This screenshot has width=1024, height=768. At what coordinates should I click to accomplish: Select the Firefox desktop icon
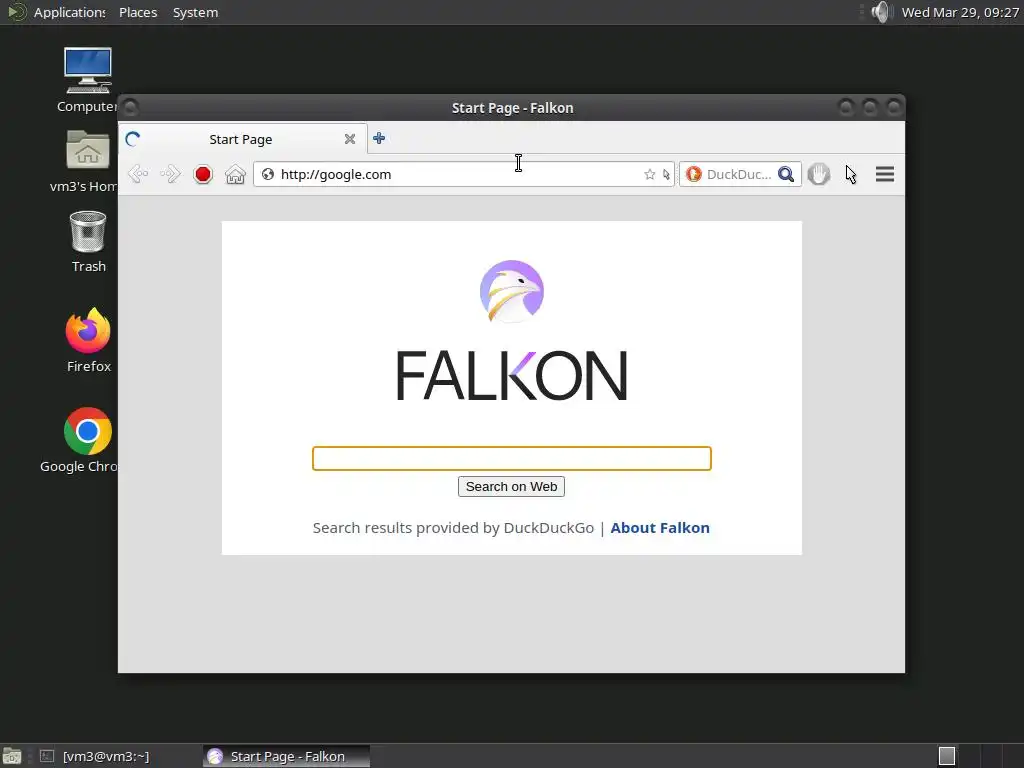[88, 340]
